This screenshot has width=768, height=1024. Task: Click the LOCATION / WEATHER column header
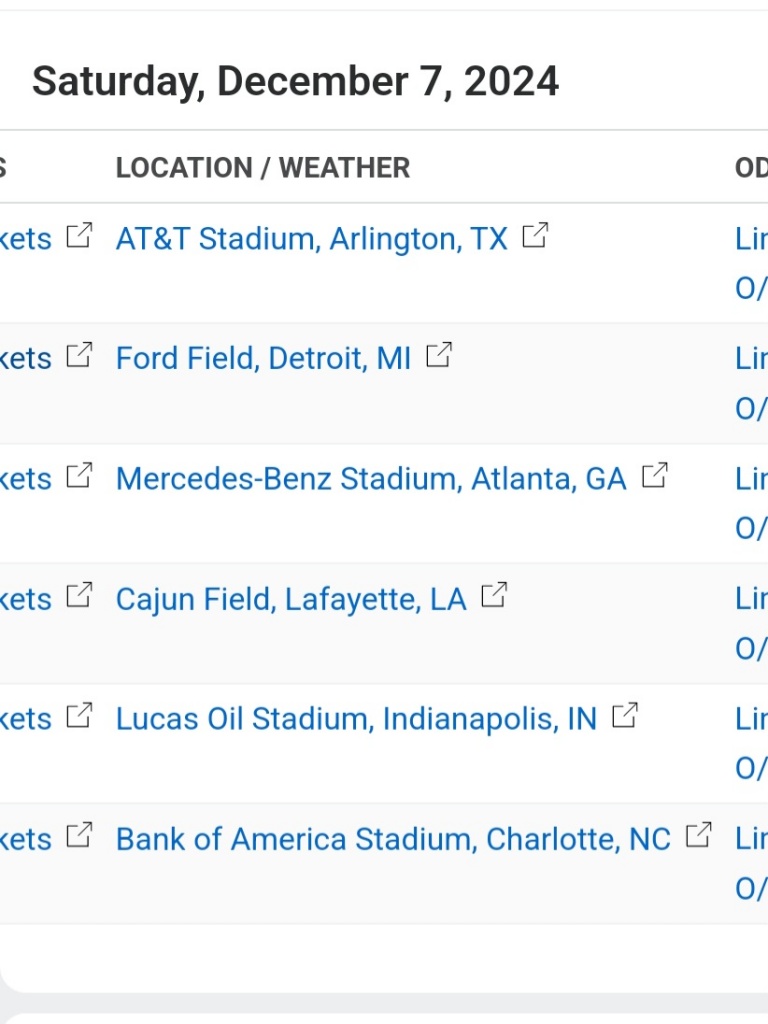(x=262, y=167)
